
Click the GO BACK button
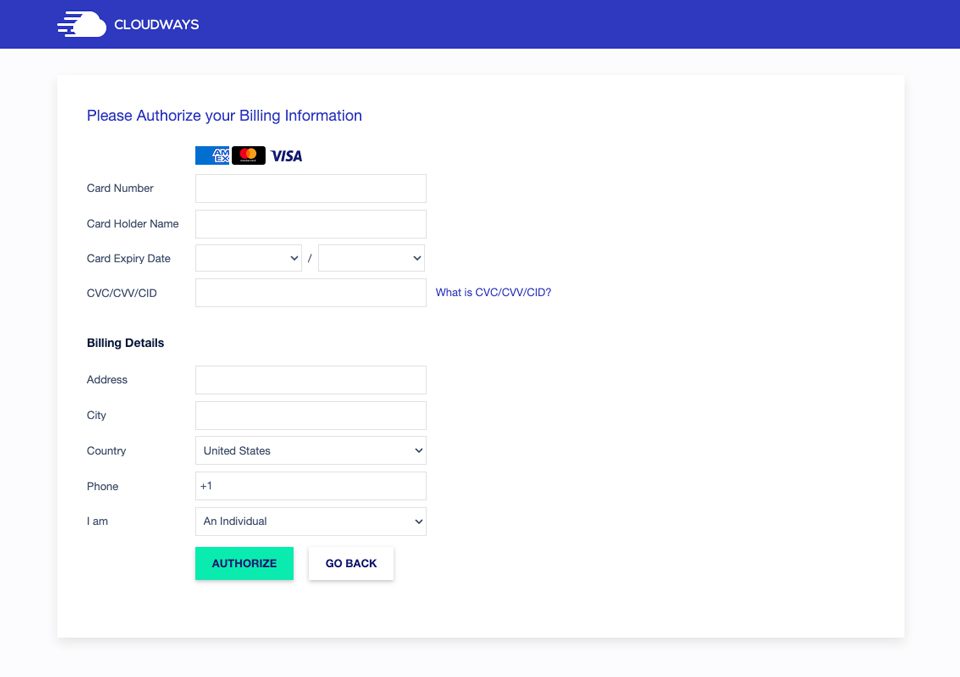click(x=350, y=563)
